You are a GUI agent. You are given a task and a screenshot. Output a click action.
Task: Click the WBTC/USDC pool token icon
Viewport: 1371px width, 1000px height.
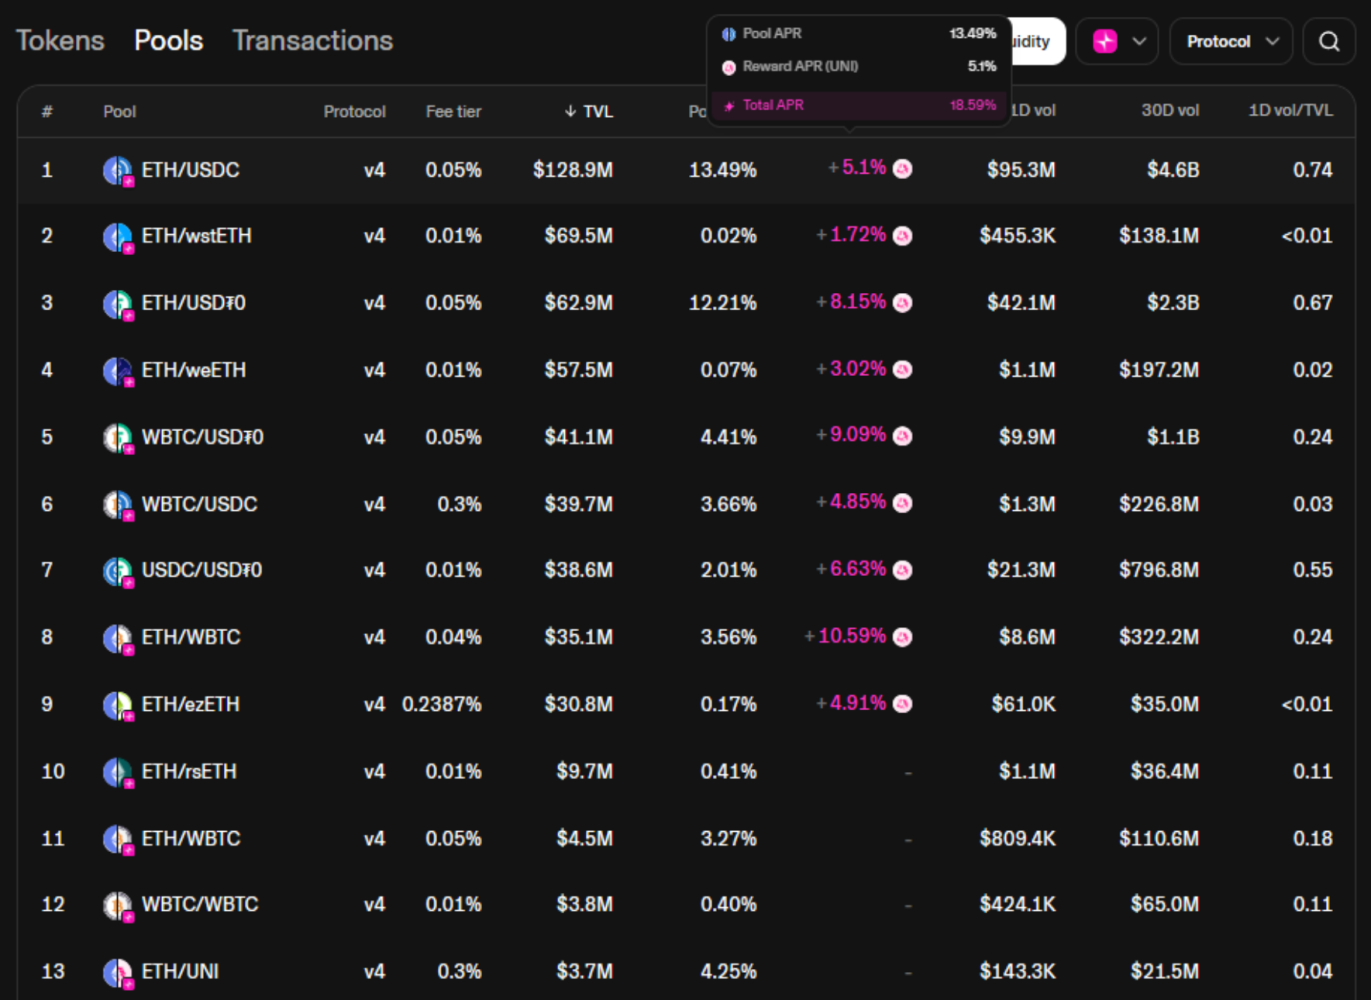coord(118,505)
